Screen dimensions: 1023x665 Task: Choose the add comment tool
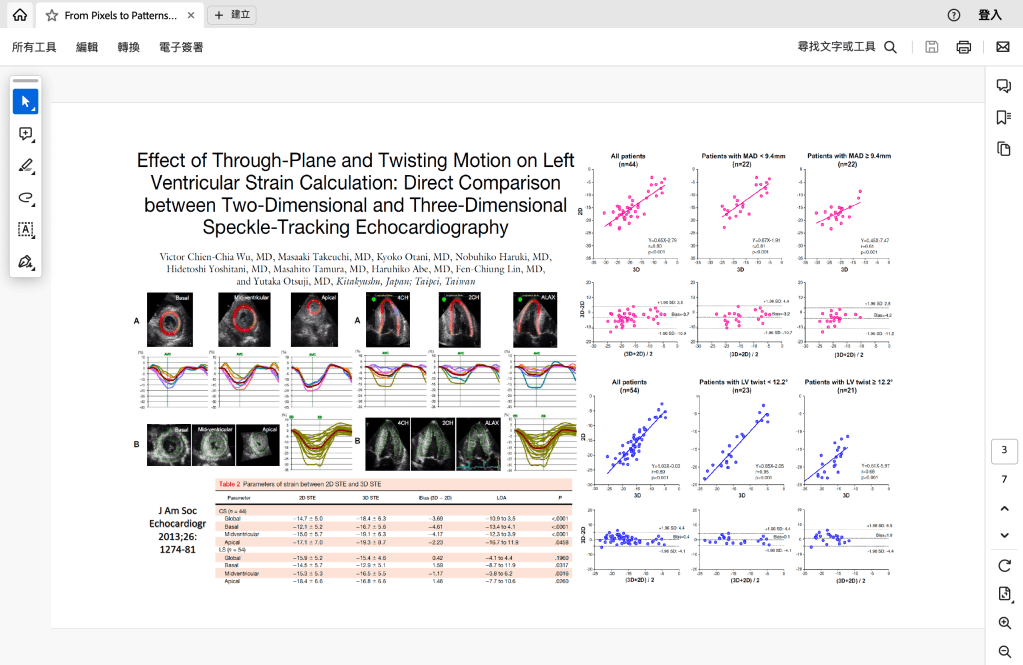[x=25, y=134]
